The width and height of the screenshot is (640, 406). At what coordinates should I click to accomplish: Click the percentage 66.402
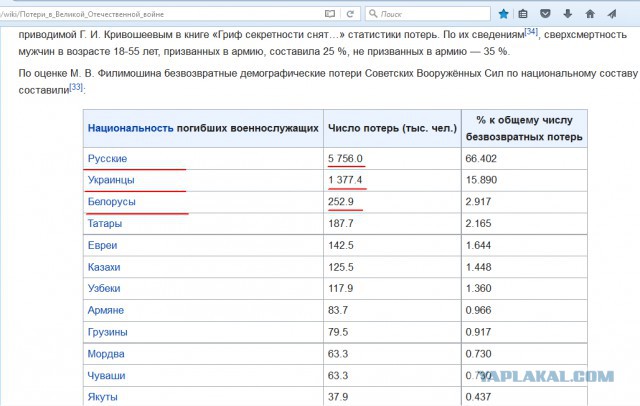point(481,158)
